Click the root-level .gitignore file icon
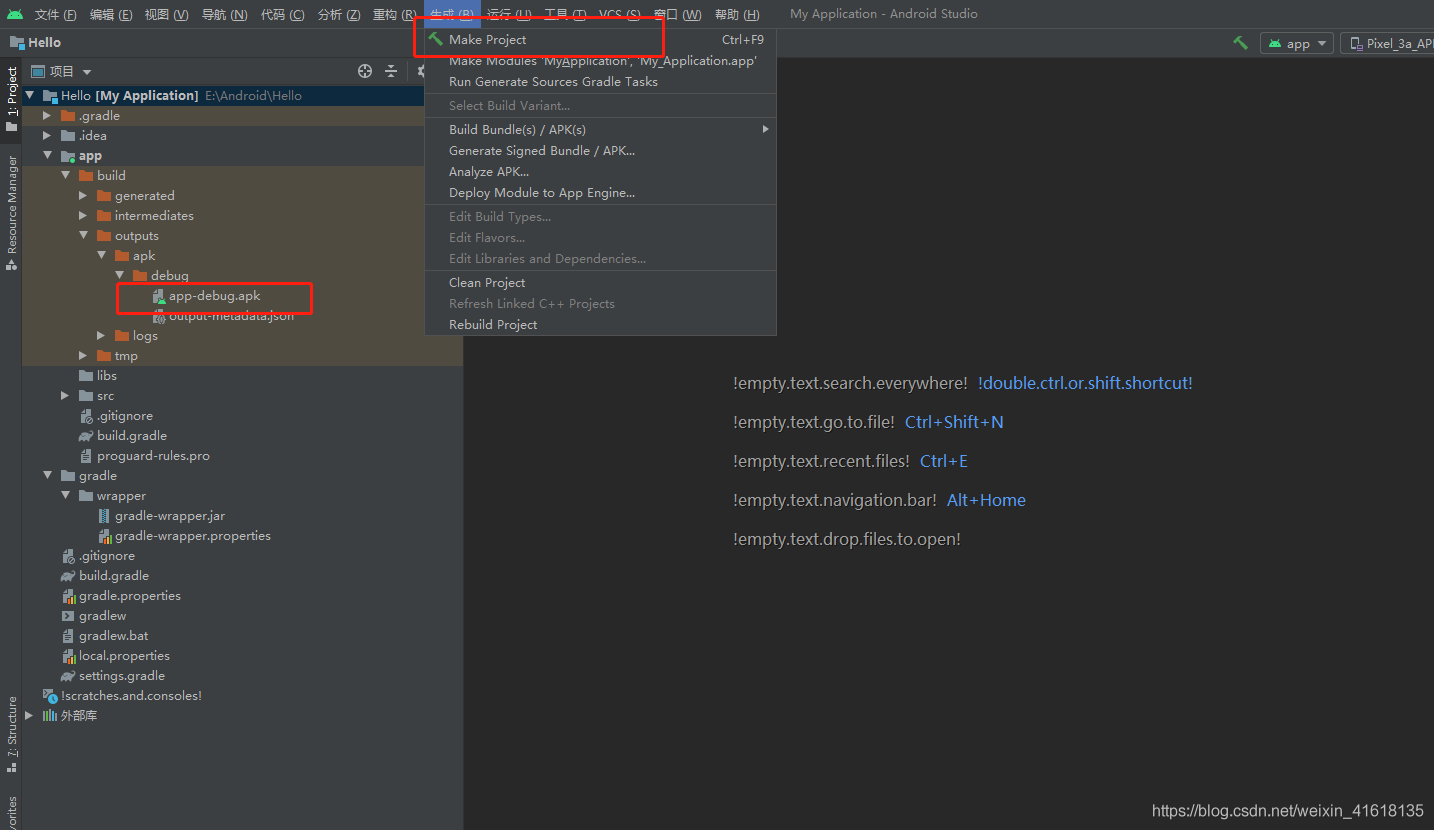This screenshot has width=1434, height=830. pyautogui.click(x=68, y=556)
